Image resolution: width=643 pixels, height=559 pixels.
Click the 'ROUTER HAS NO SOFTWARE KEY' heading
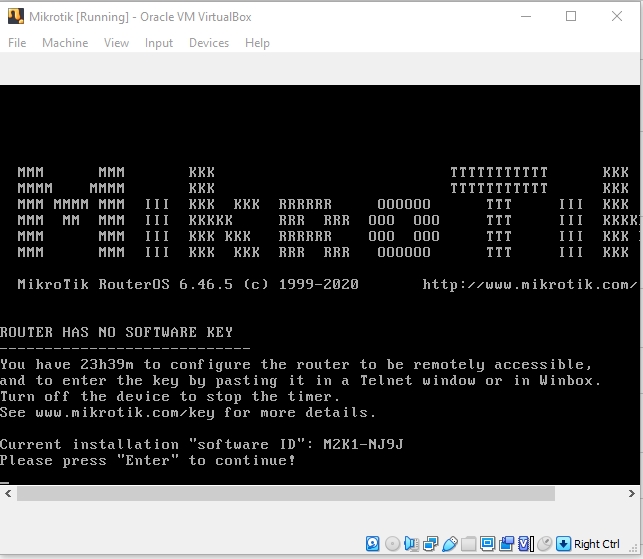tap(116, 332)
